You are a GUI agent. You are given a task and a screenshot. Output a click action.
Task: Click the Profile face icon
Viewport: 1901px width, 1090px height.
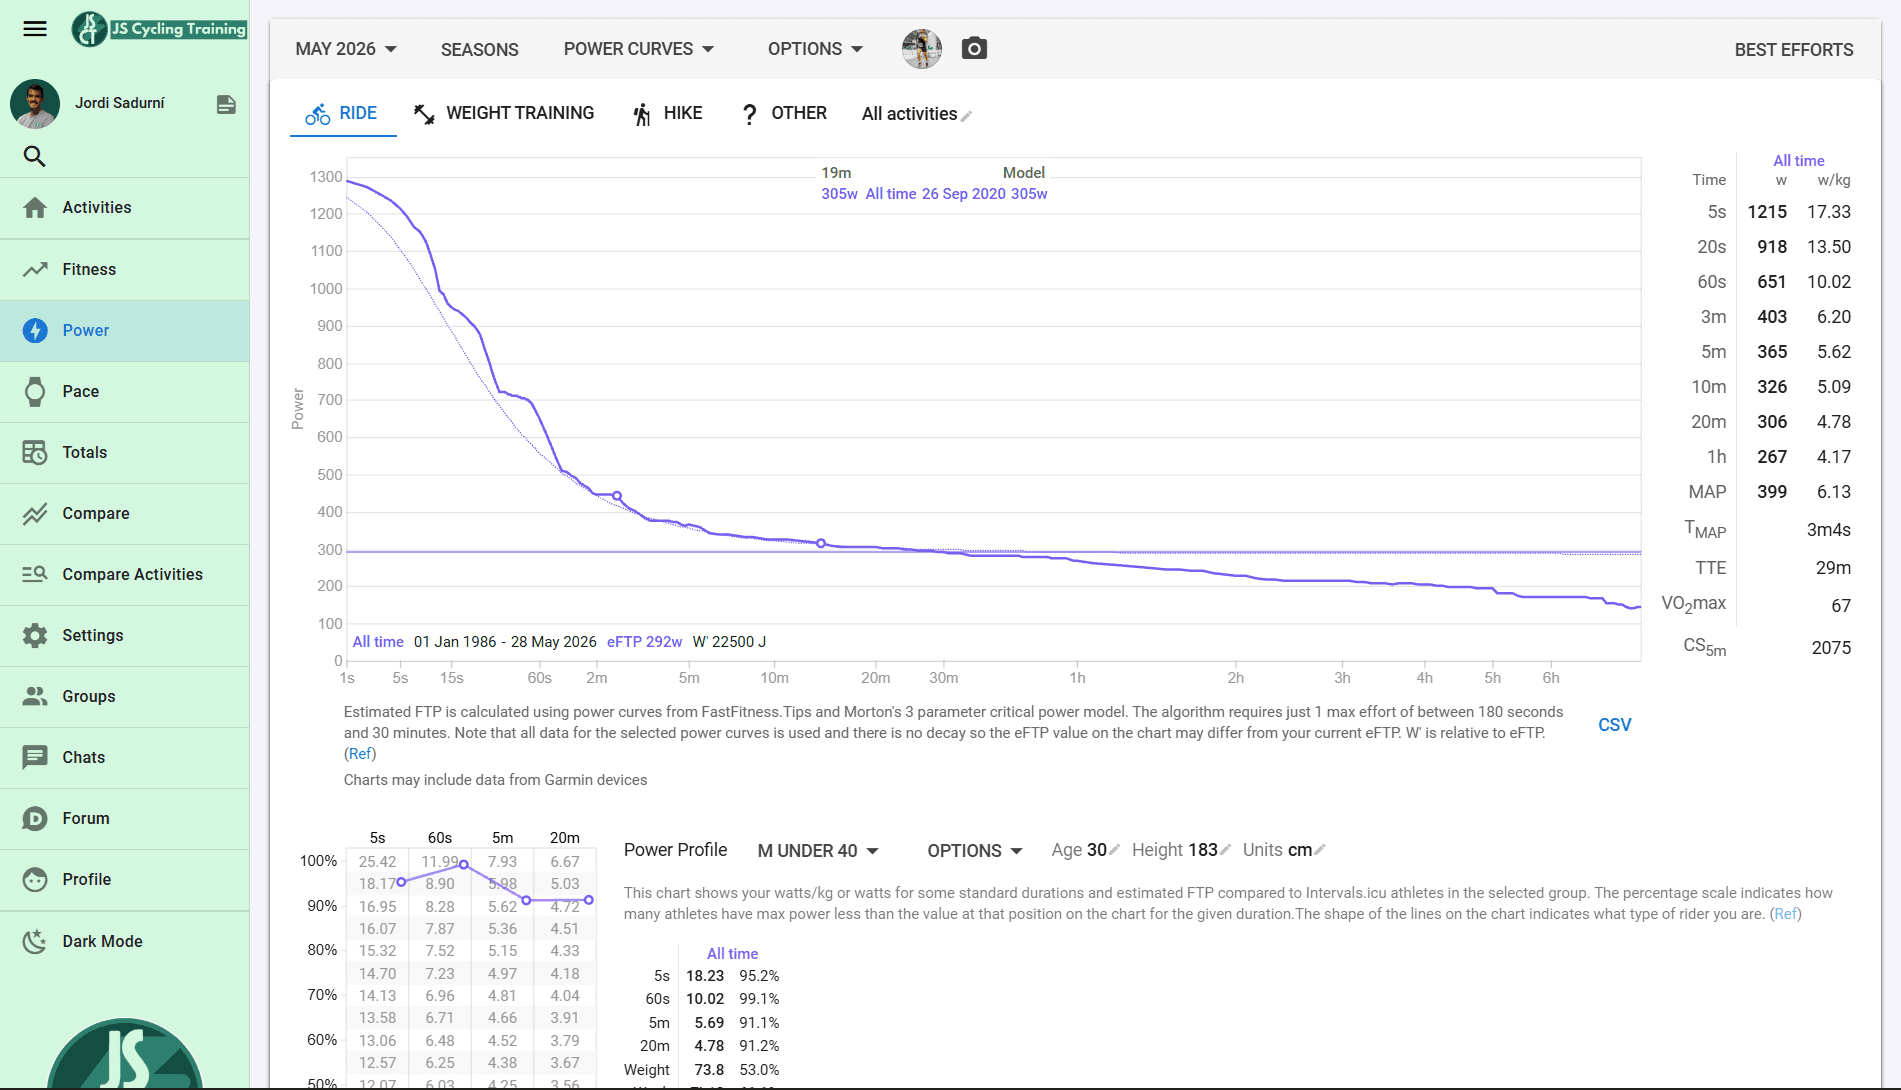pyautogui.click(x=35, y=879)
